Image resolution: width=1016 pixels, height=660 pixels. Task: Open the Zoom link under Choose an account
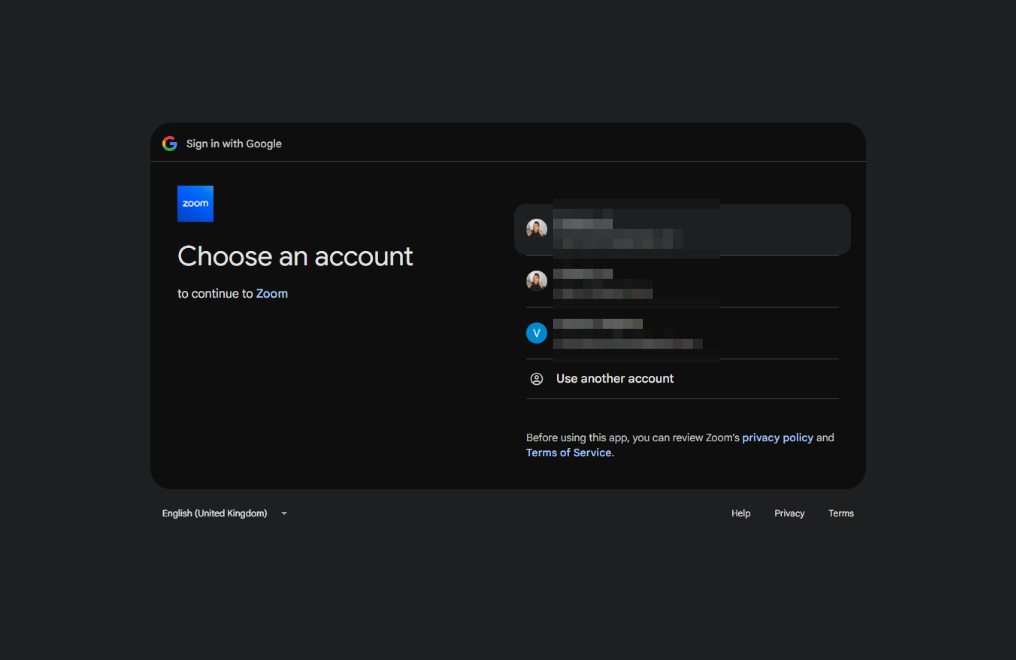tap(271, 293)
